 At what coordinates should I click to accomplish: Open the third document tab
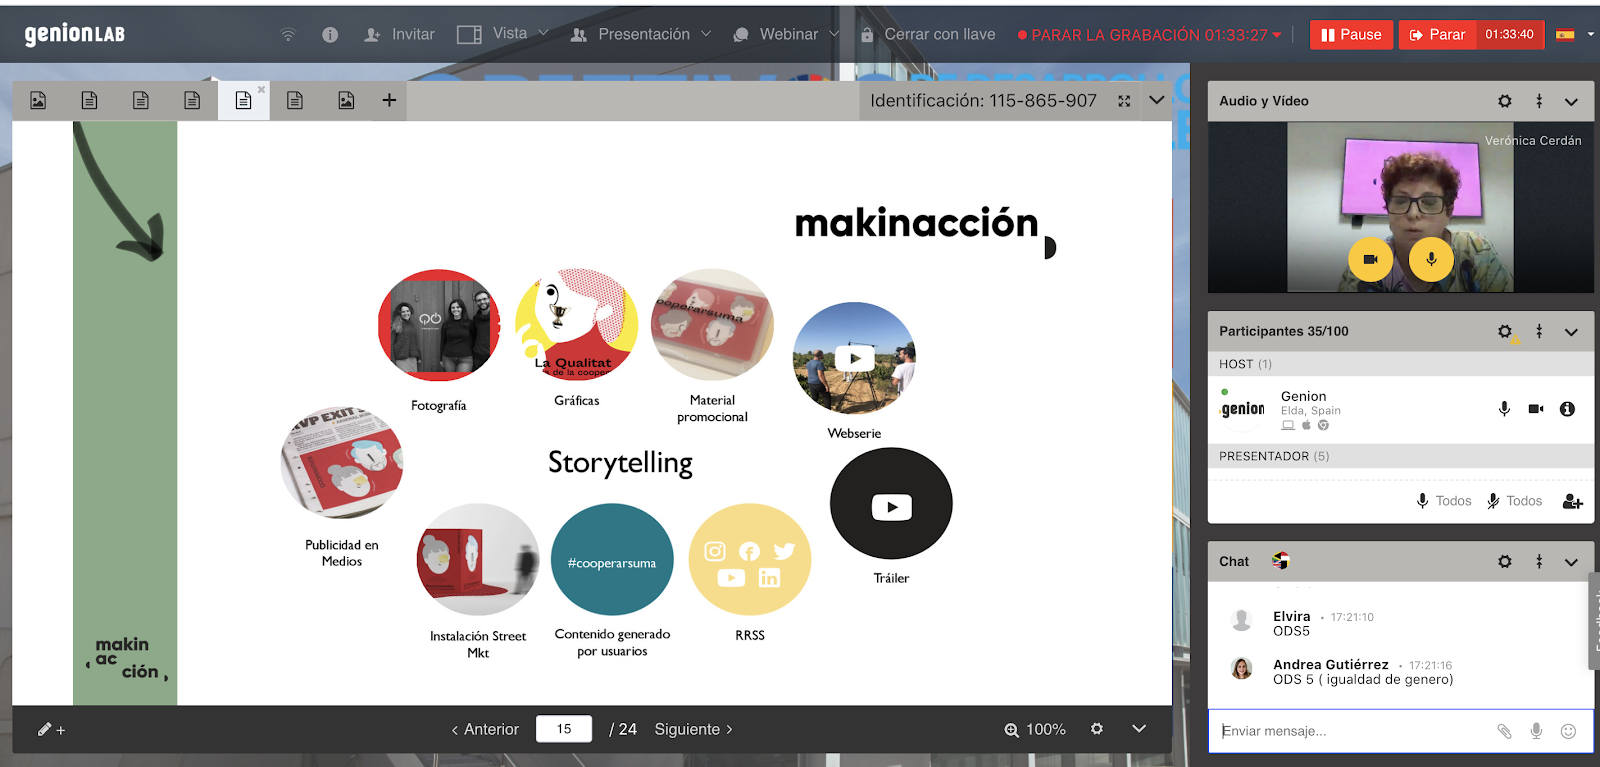(141, 100)
